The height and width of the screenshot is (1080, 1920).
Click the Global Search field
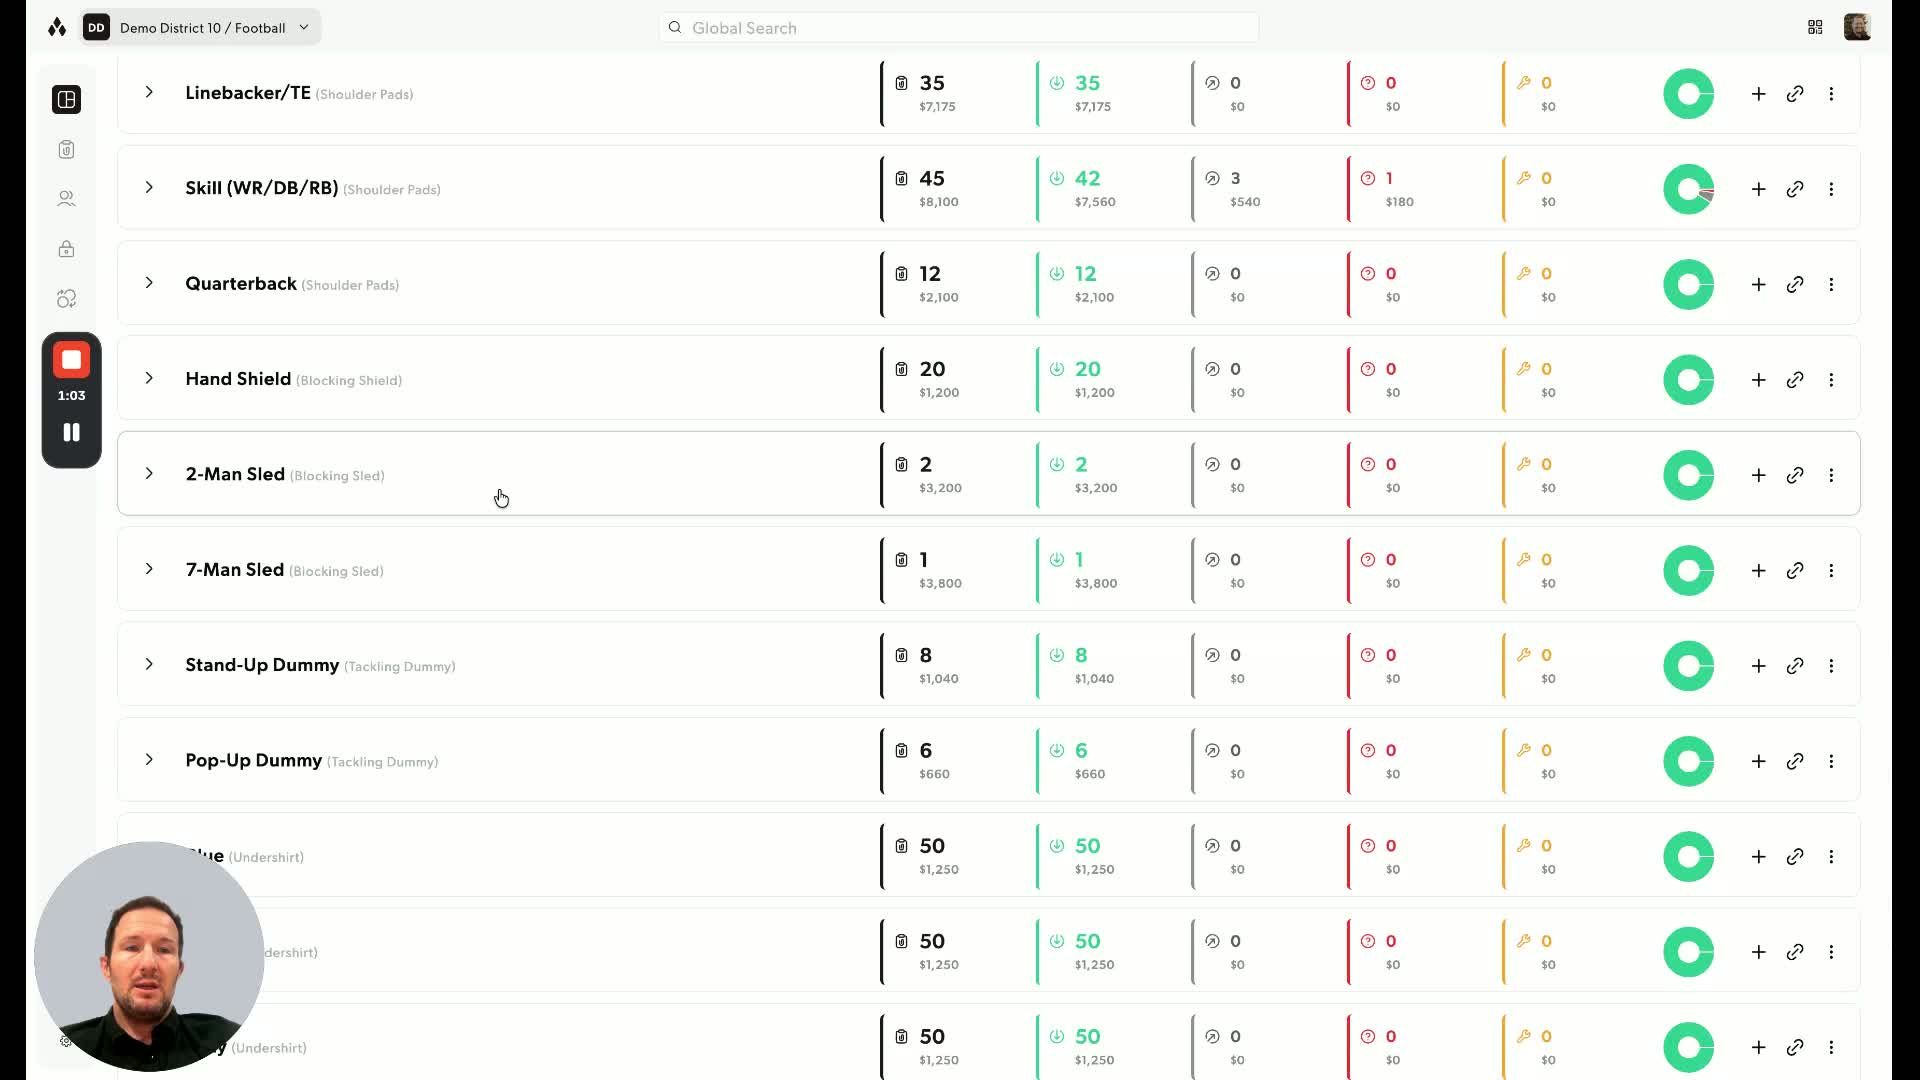click(958, 27)
